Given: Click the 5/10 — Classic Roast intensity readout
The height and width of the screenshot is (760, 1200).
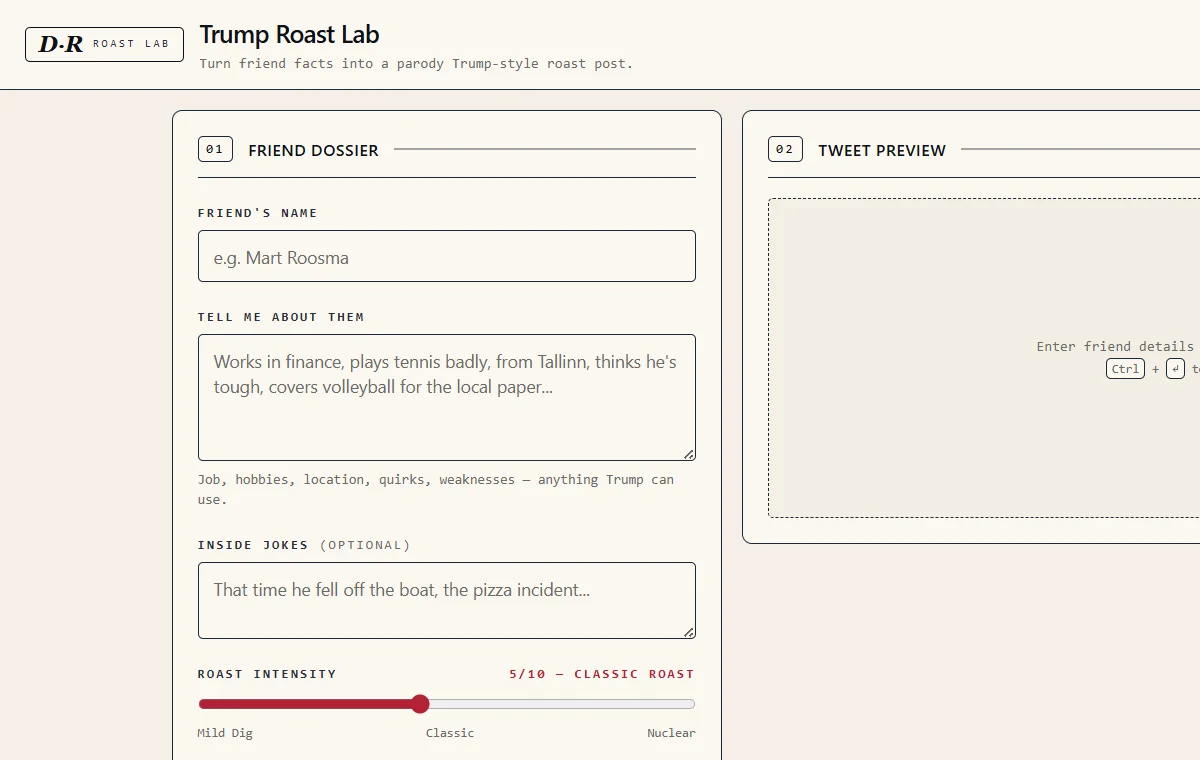Looking at the screenshot, I should pos(601,674).
